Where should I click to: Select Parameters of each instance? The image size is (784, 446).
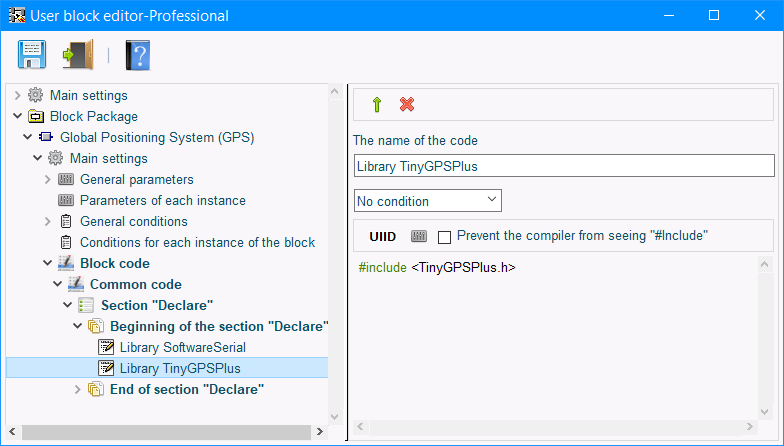point(163,200)
